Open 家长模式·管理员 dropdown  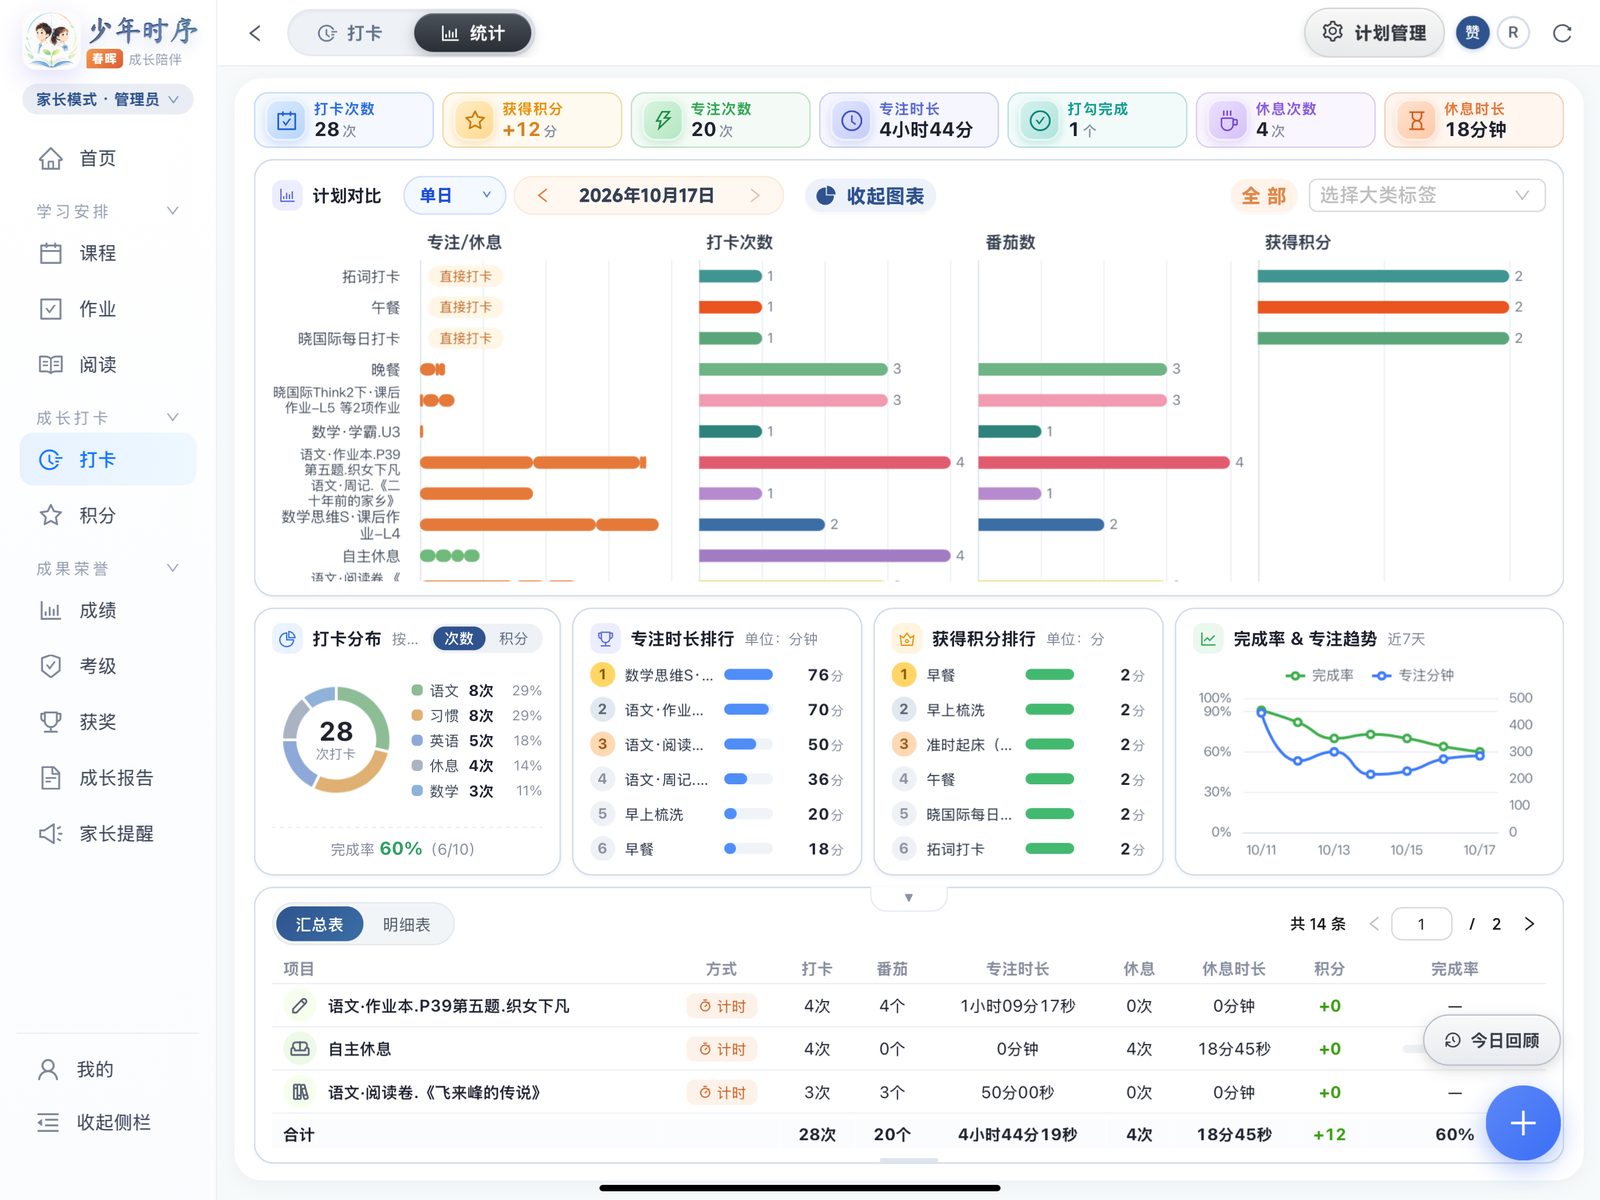tap(108, 99)
